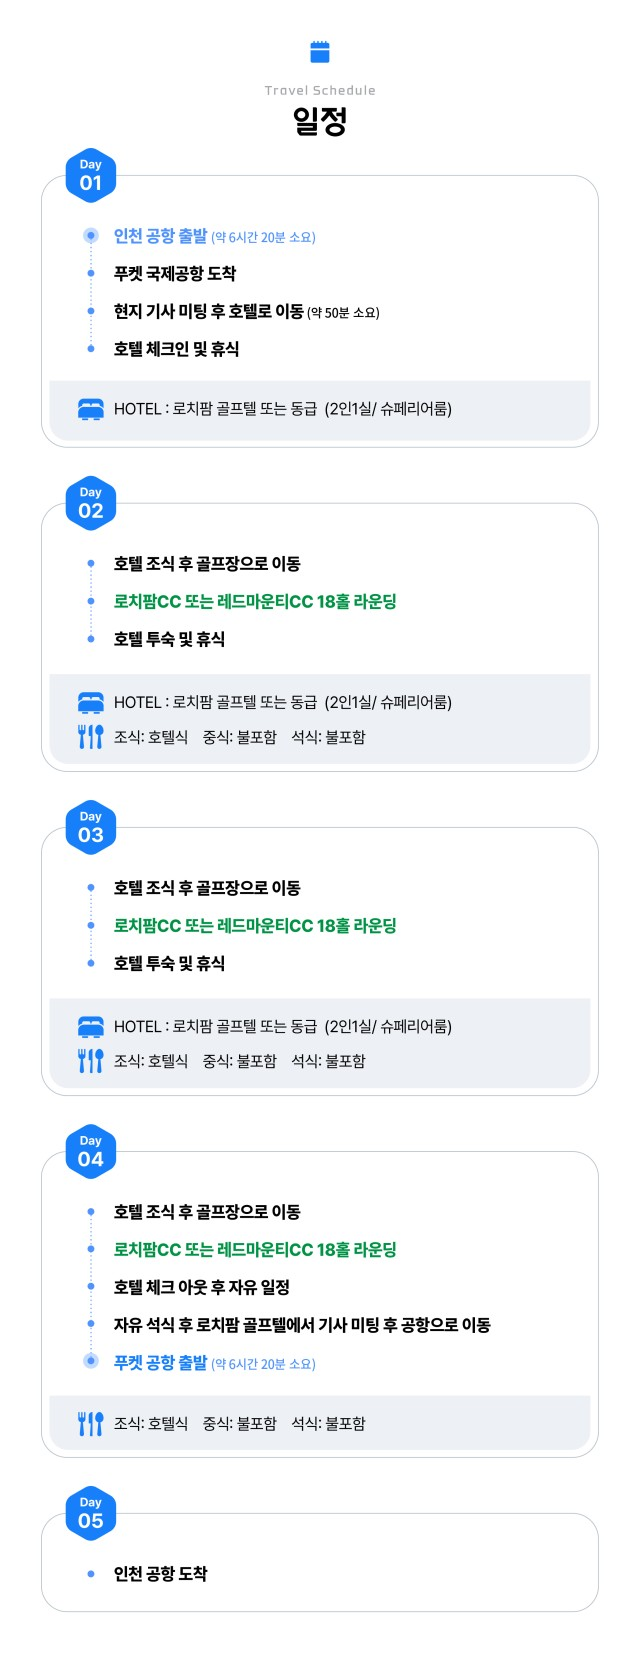
Task: Click the 푸켓 공항 출발 timeline marker in Day 04
Action: click(x=91, y=1361)
